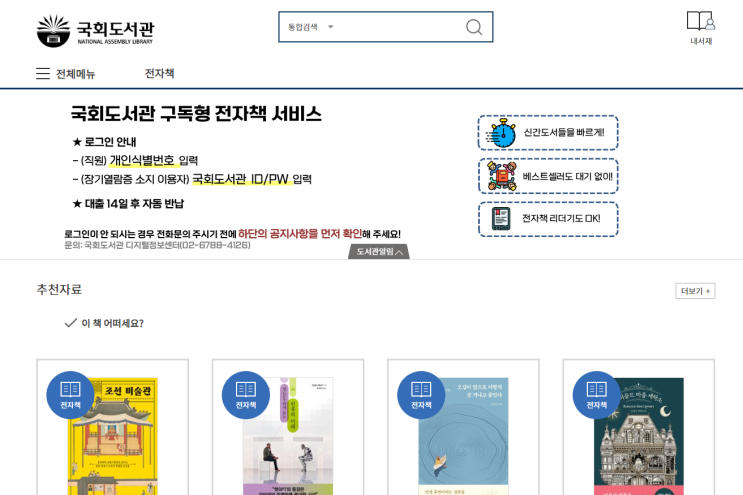This screenshot has height=495, width=743.
Task: Open the dark green mansion book cover
Action: tap(639, 436)
